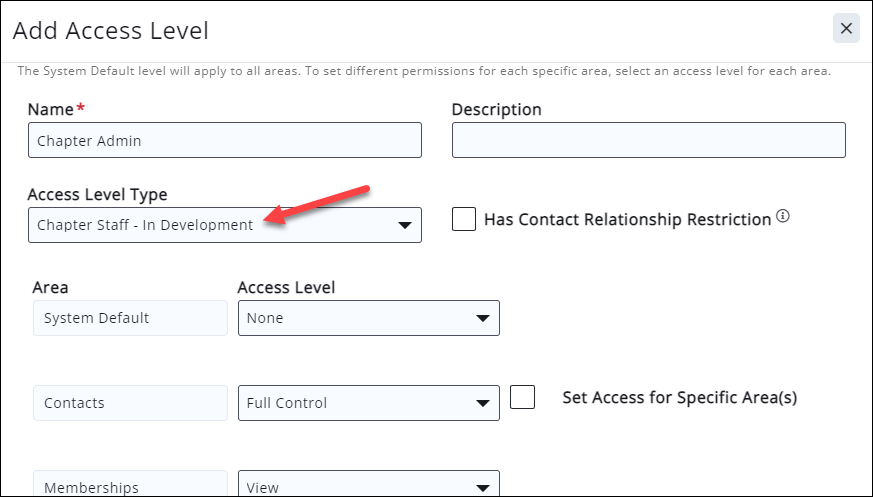Expand the Memberships access level dropdown
Screen dimensions: 873x497
(x=368, y=486)
